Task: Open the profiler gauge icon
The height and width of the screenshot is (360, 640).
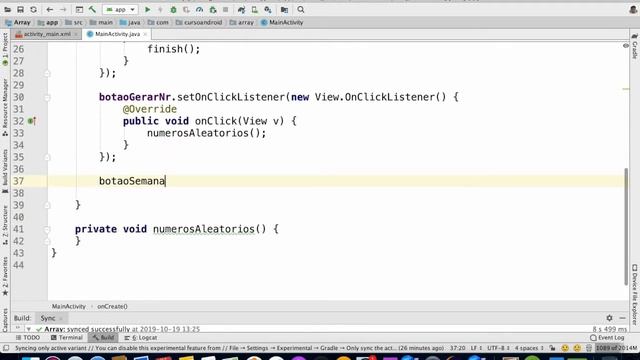Action: pos(199,9)
